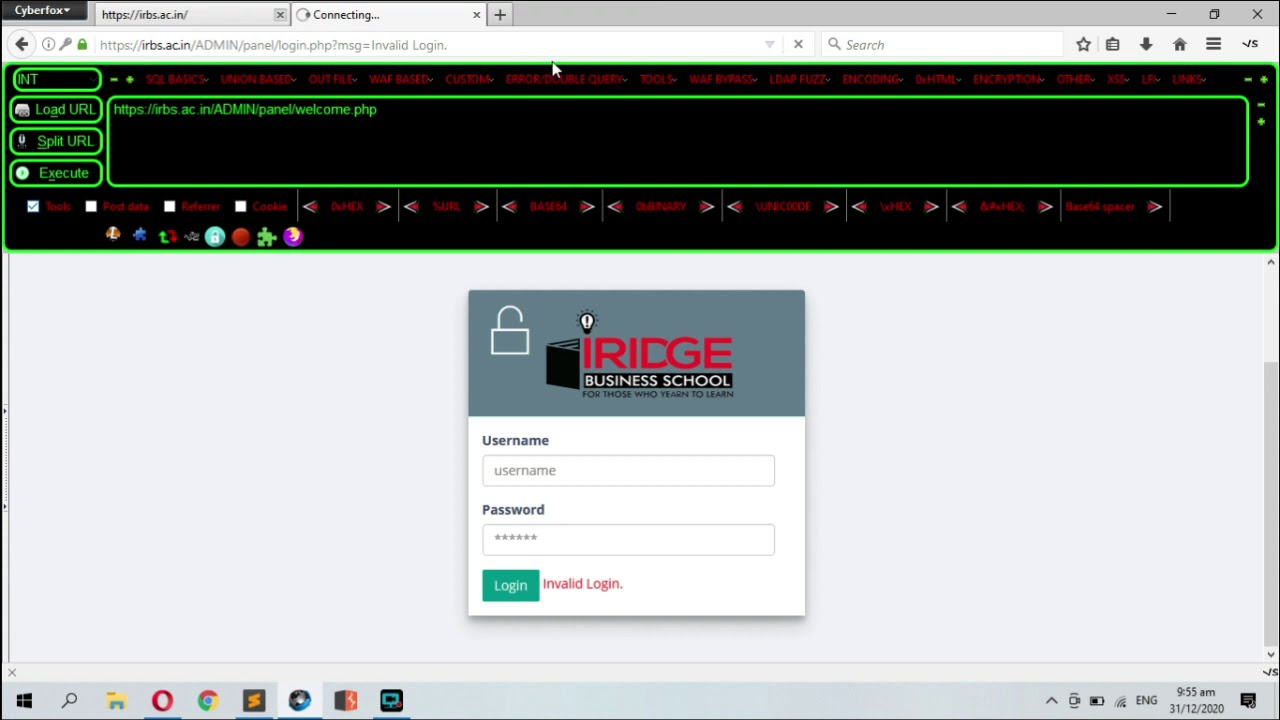Open the bookmarks list icon
Screen dimensions: 1280x720
(1112, 44)
